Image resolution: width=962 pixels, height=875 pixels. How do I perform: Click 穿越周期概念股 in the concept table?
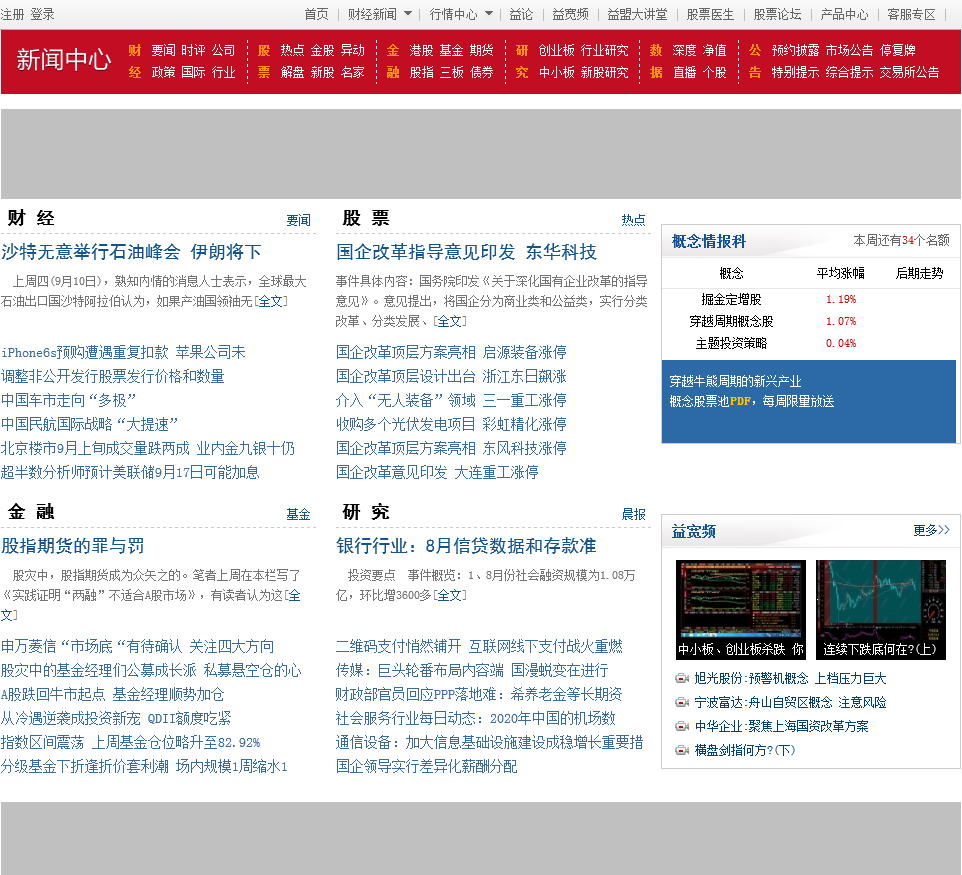(731, 322)
